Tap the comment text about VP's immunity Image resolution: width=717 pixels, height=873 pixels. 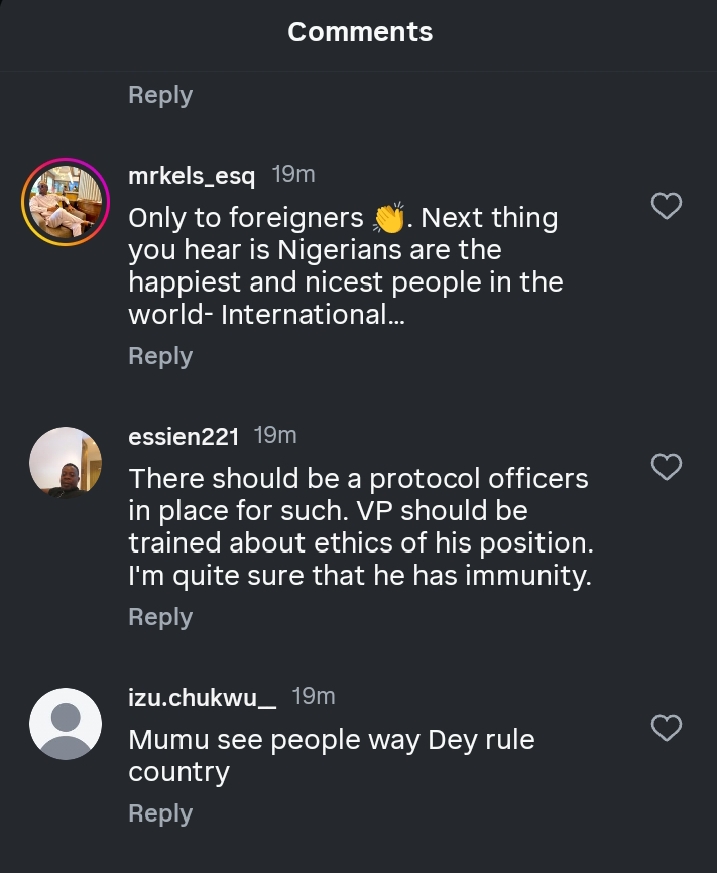360,527
